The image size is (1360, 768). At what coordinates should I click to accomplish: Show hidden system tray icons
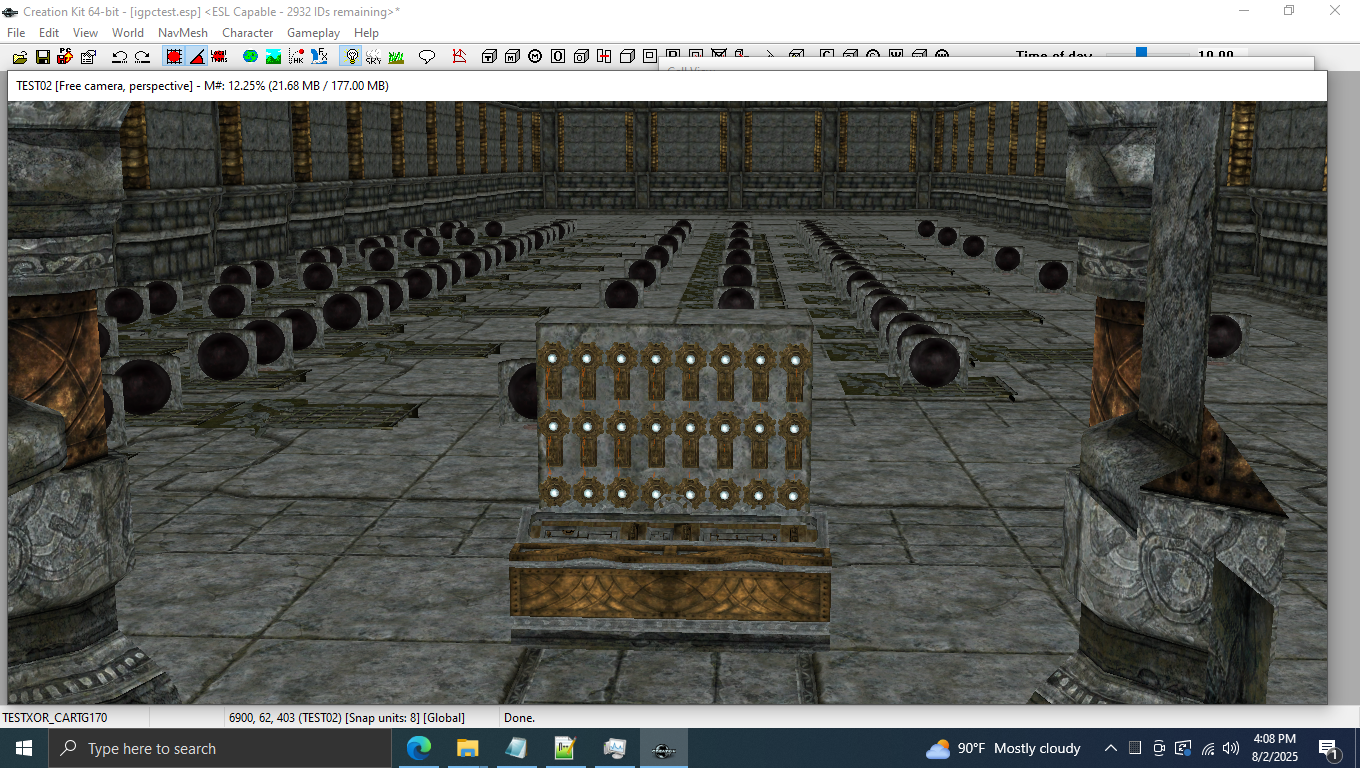[x=1110, y=748]
